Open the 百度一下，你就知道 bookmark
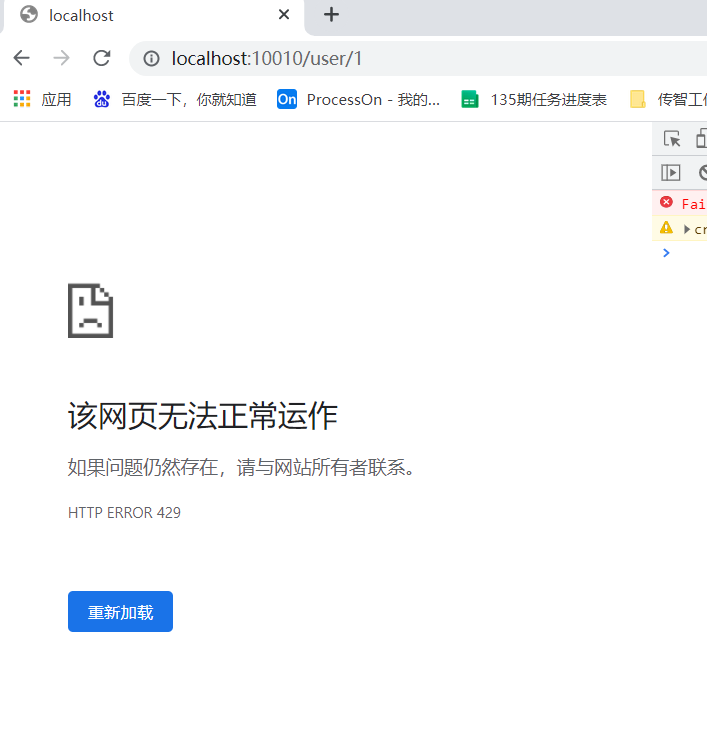 (x=175, y=99)
